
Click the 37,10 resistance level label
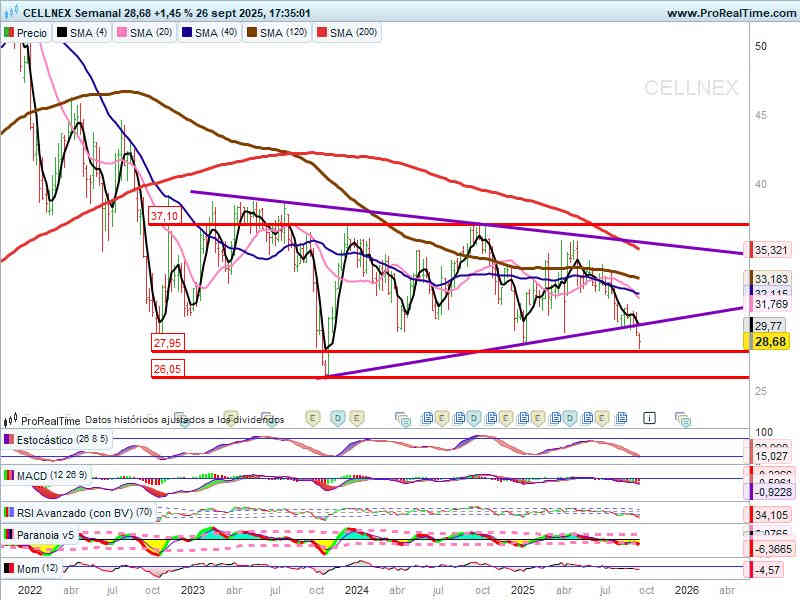point(164,216)
